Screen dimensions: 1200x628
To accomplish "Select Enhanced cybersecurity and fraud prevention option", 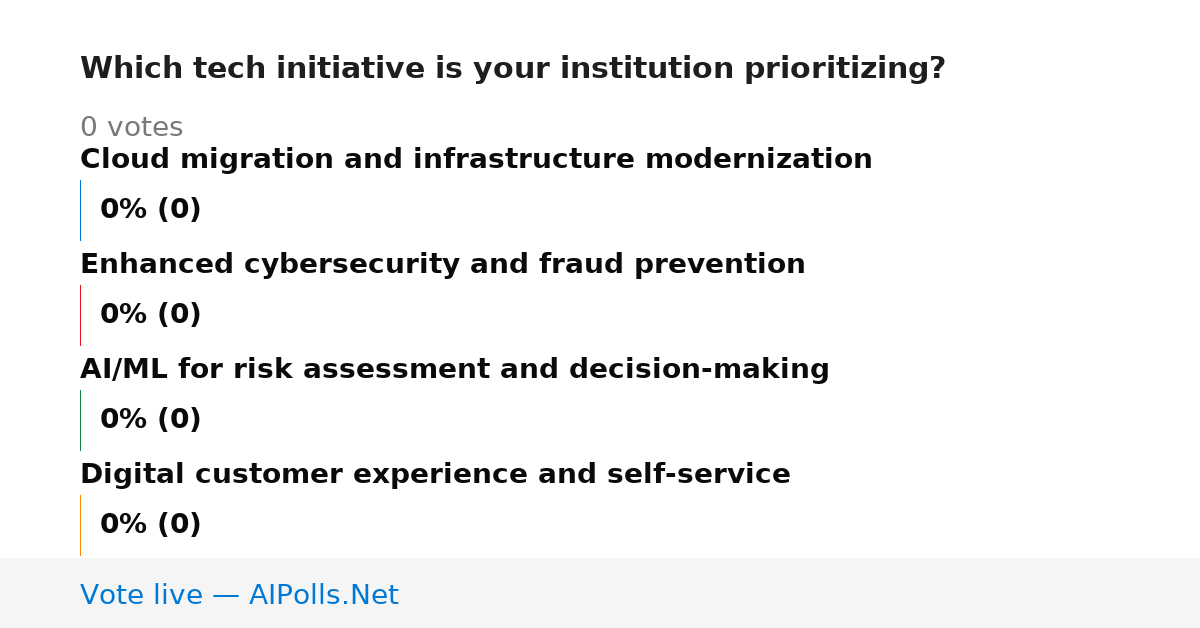I will [443, 264].
